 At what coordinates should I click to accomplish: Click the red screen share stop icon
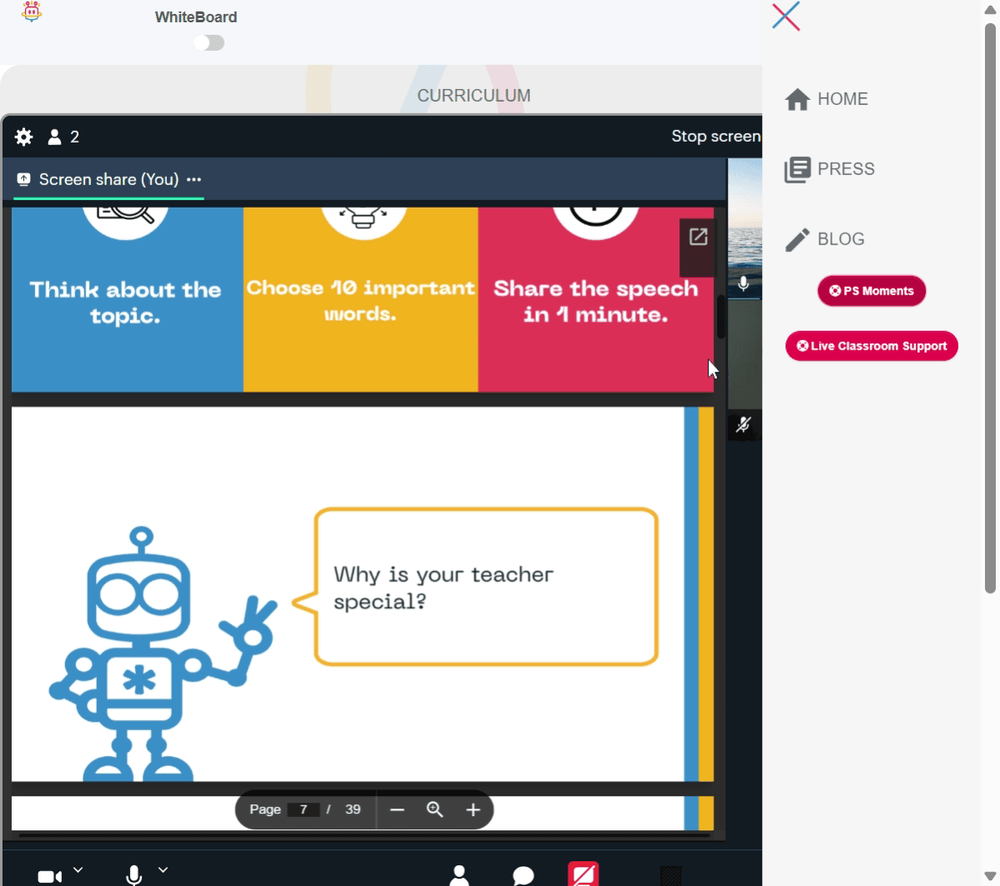coord(583,874)
